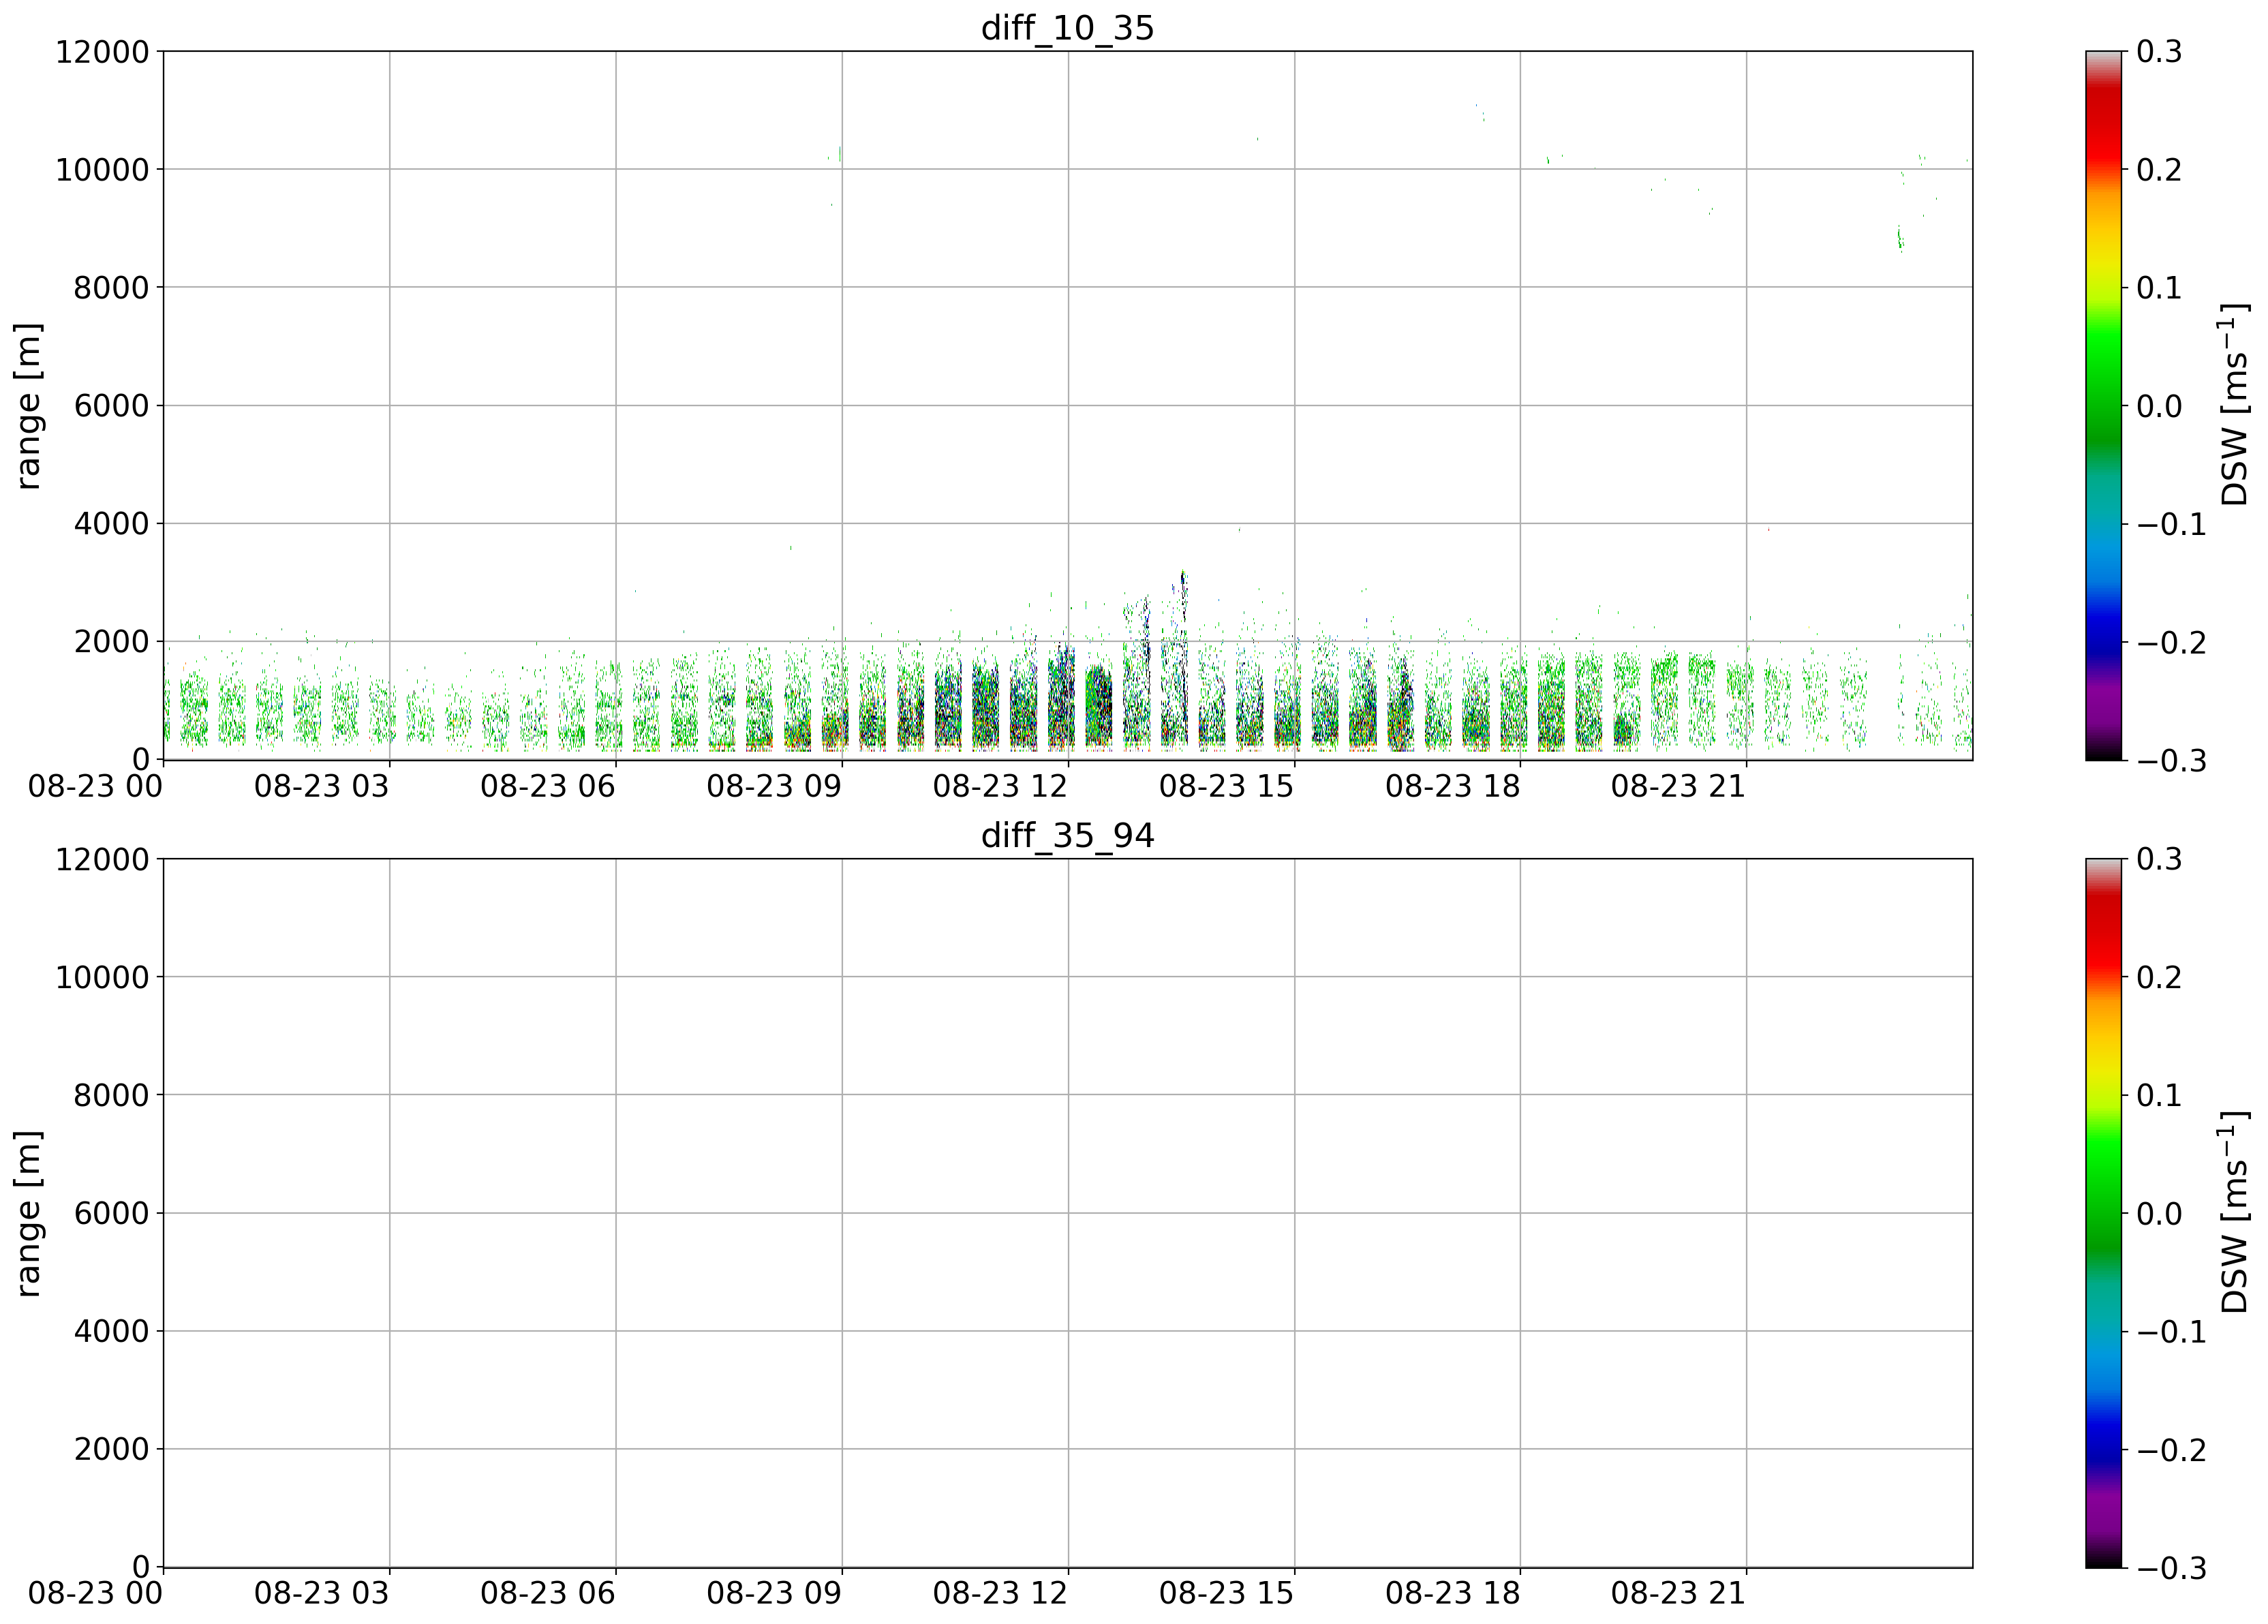Click the 08-23 06 x-tick under diff_35_94
Image resolution: width=2268 pixels, height=1624 pixels.
click(547, 1593)
